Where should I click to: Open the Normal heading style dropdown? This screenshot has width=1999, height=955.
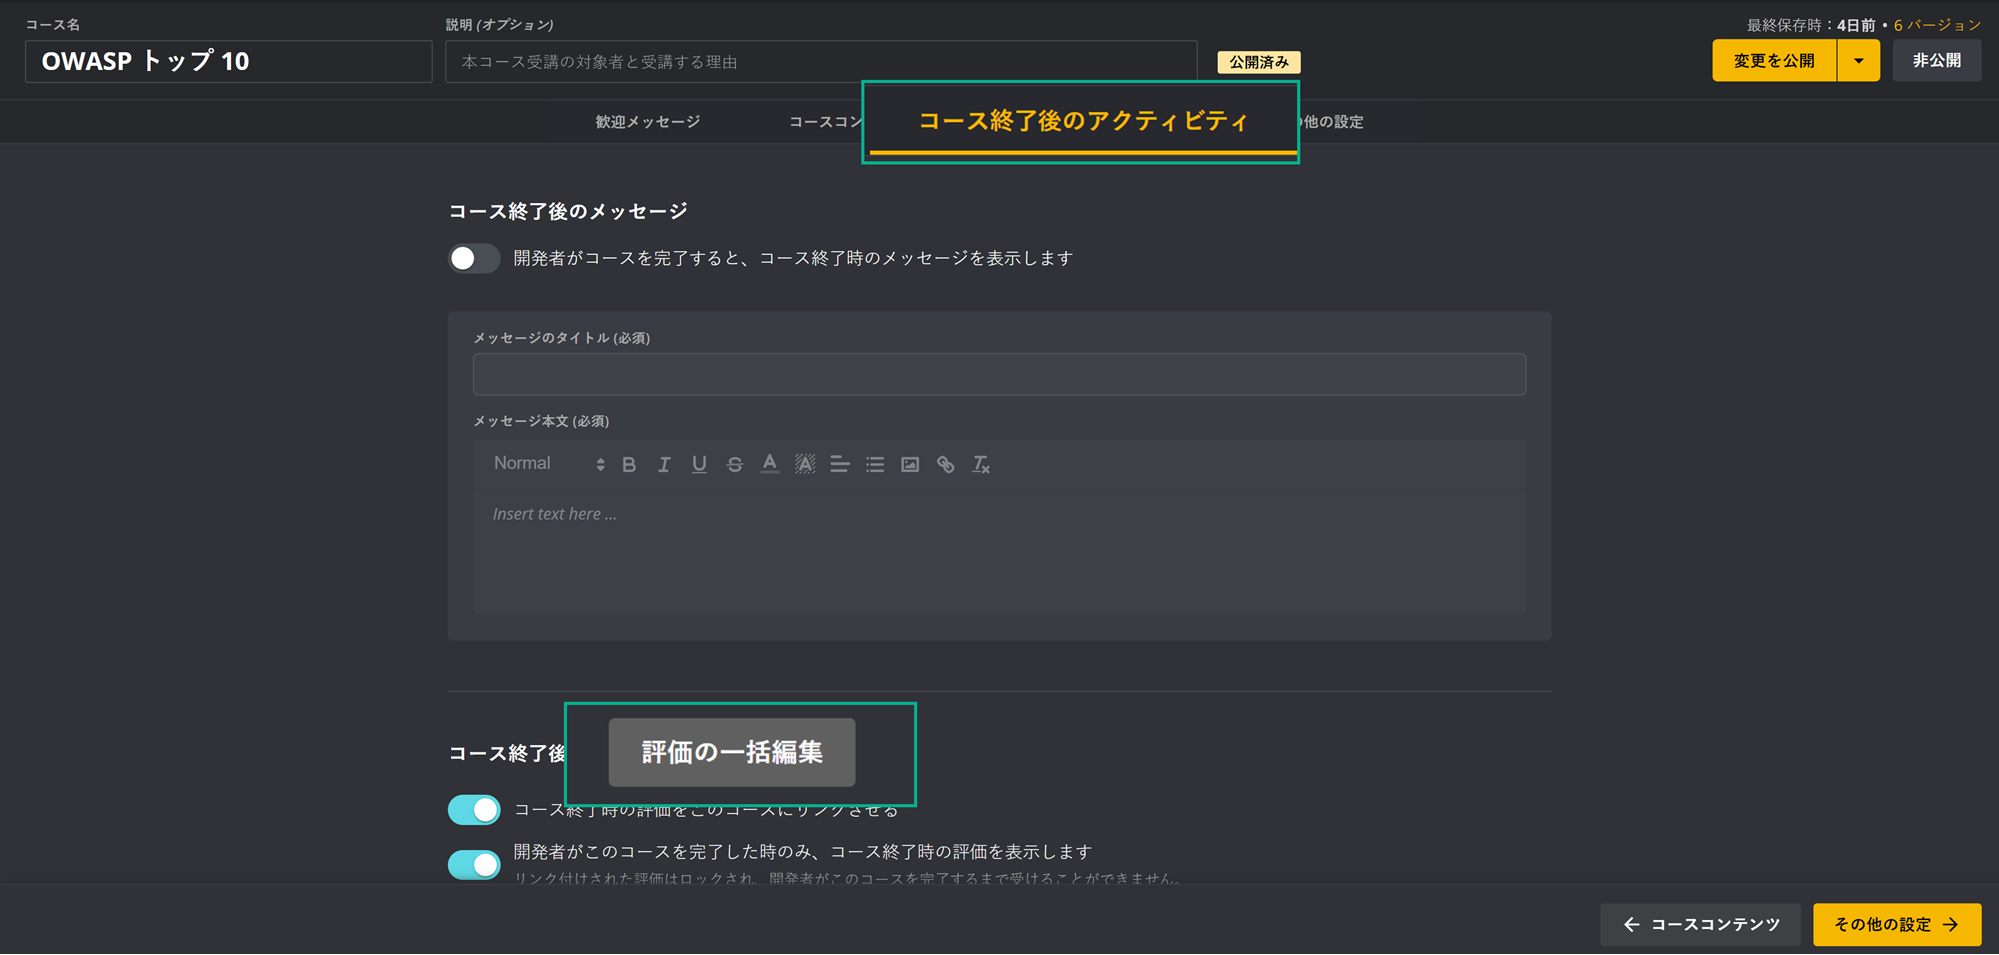pos(549,464)
